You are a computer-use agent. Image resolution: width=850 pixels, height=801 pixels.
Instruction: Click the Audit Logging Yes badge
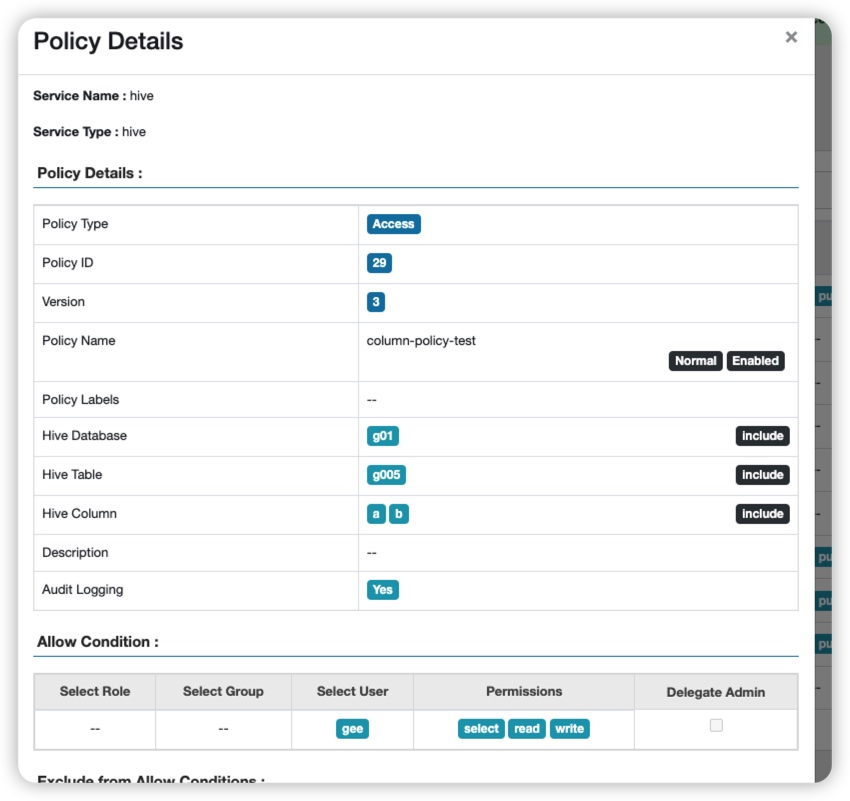point(382,590)
